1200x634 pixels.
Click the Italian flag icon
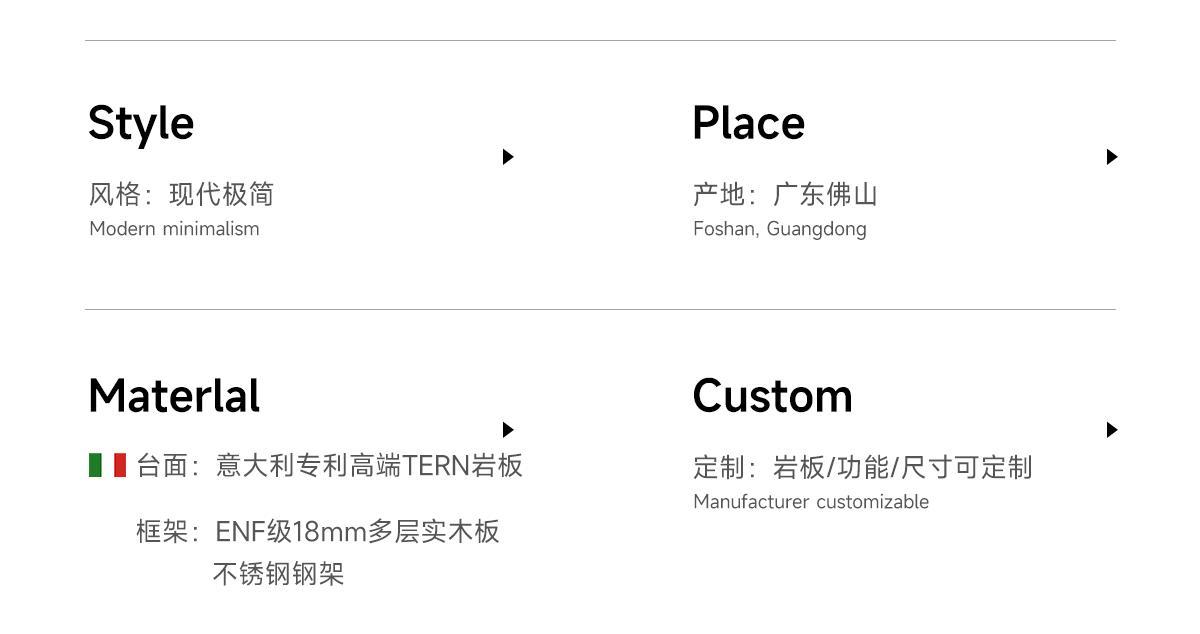coord(107,465)
